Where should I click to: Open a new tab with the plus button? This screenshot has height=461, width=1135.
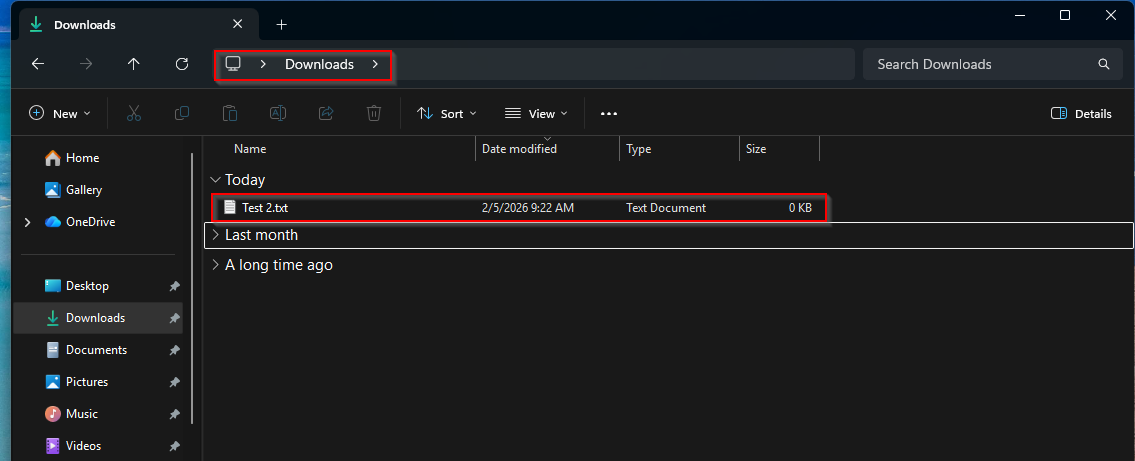(282, 25)
